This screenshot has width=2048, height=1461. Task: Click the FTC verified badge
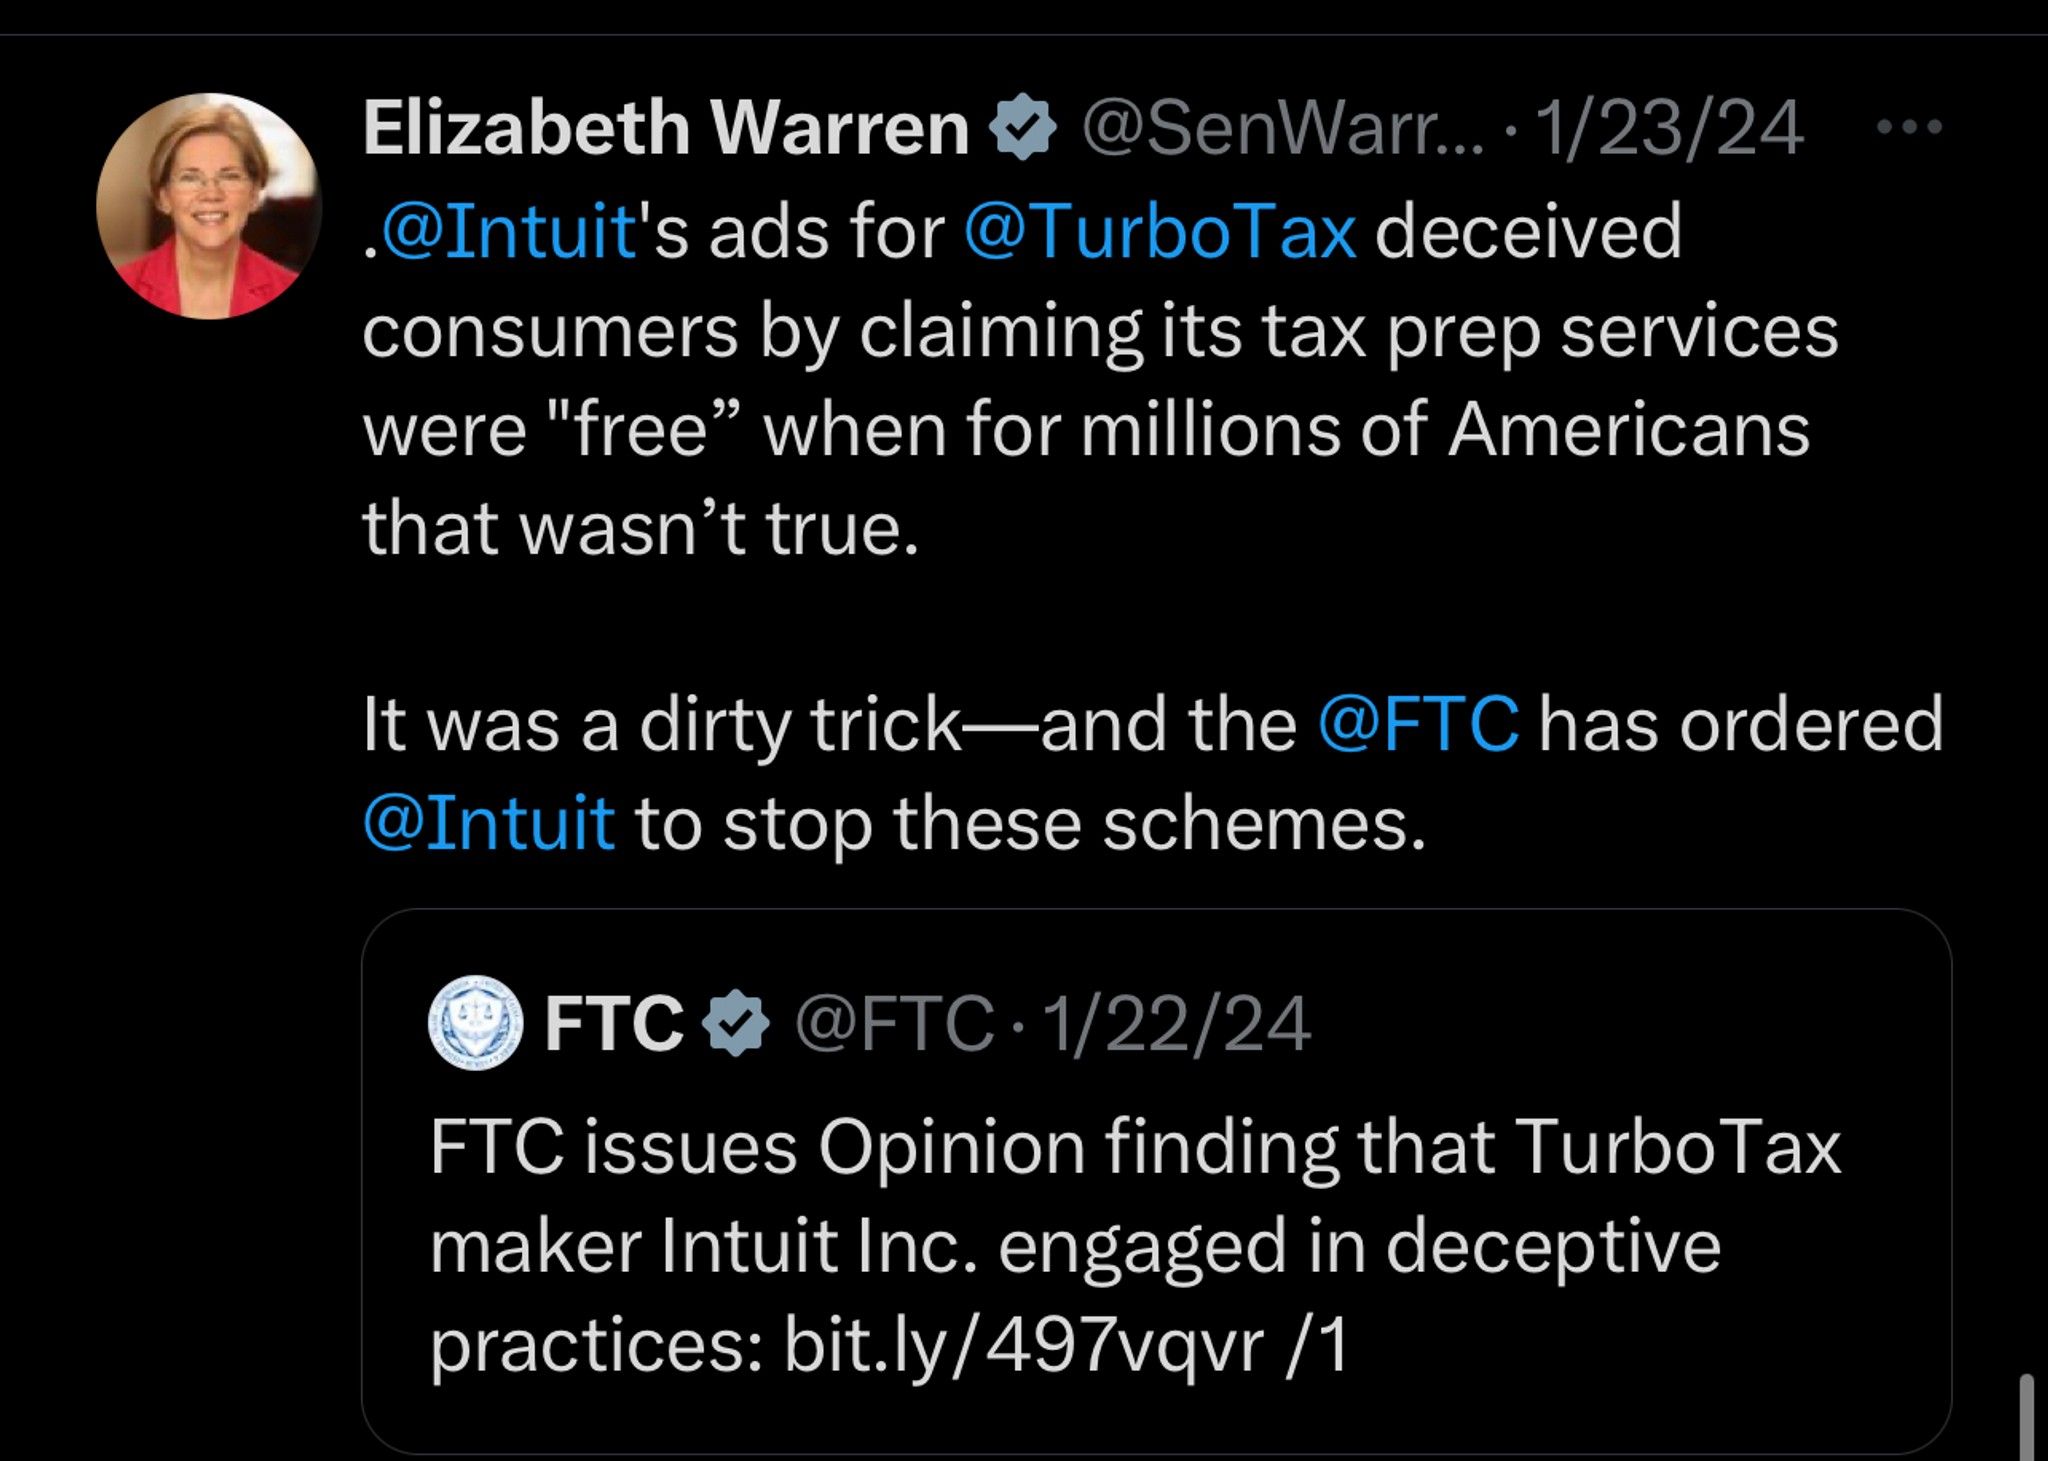(x=736, y=1023)
